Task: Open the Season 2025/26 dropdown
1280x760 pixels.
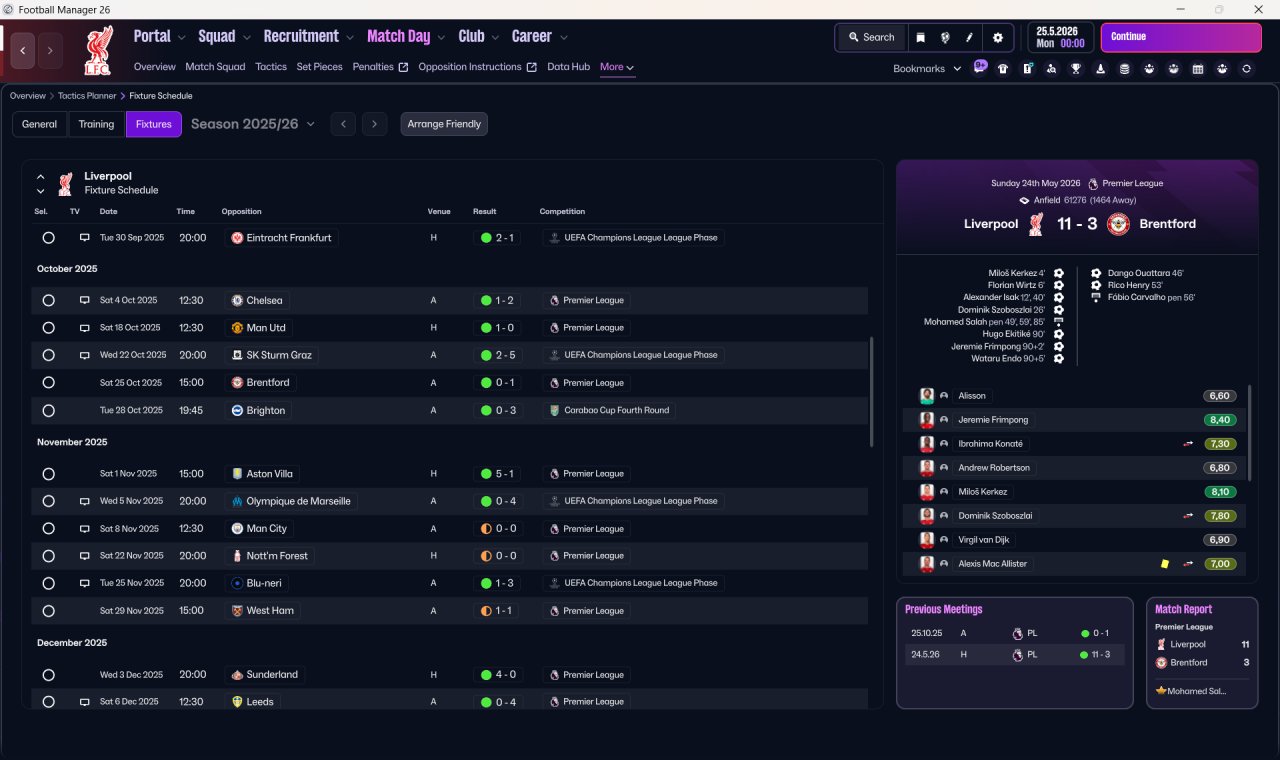Action: (x=253, y=124)
